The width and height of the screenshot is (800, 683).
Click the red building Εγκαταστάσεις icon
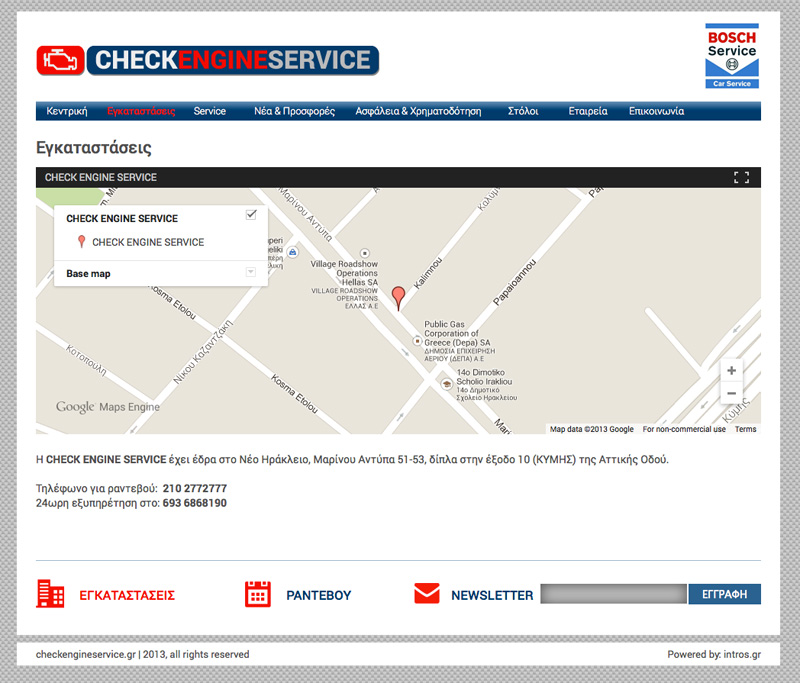coord(50,594)
